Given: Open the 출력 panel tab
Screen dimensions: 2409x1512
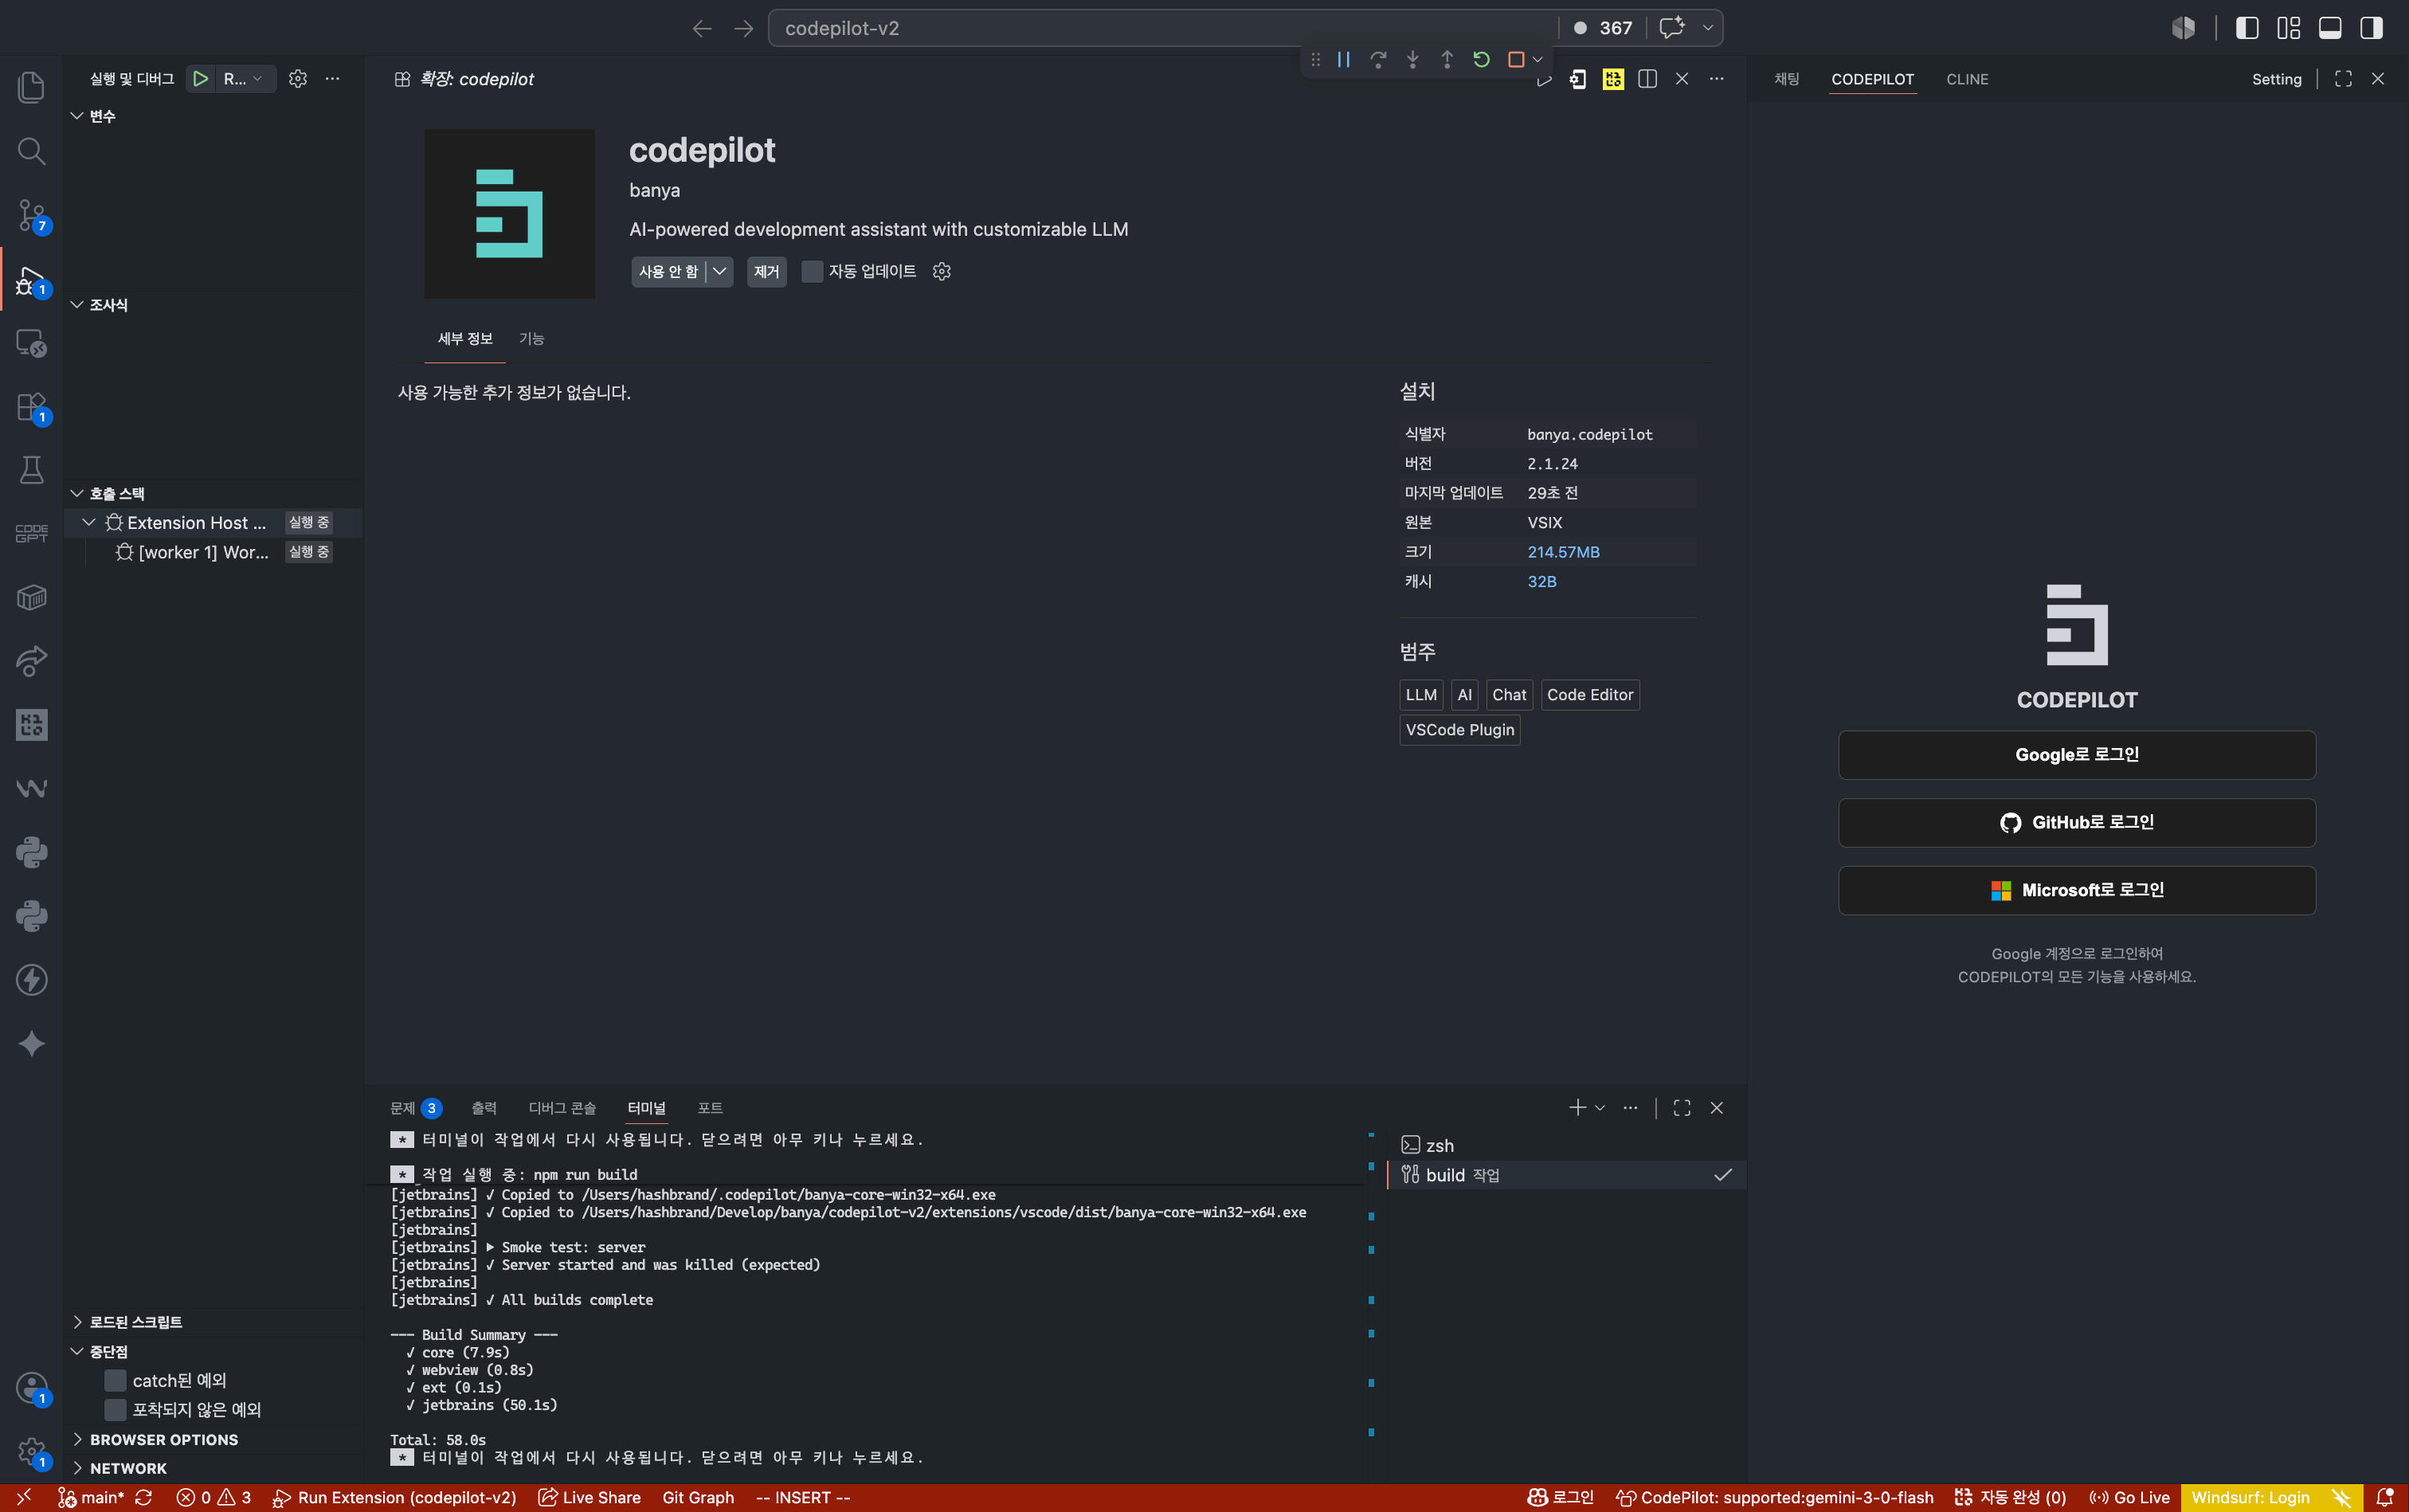Looking at the screenshot, I should click(x=484, y=1108).
